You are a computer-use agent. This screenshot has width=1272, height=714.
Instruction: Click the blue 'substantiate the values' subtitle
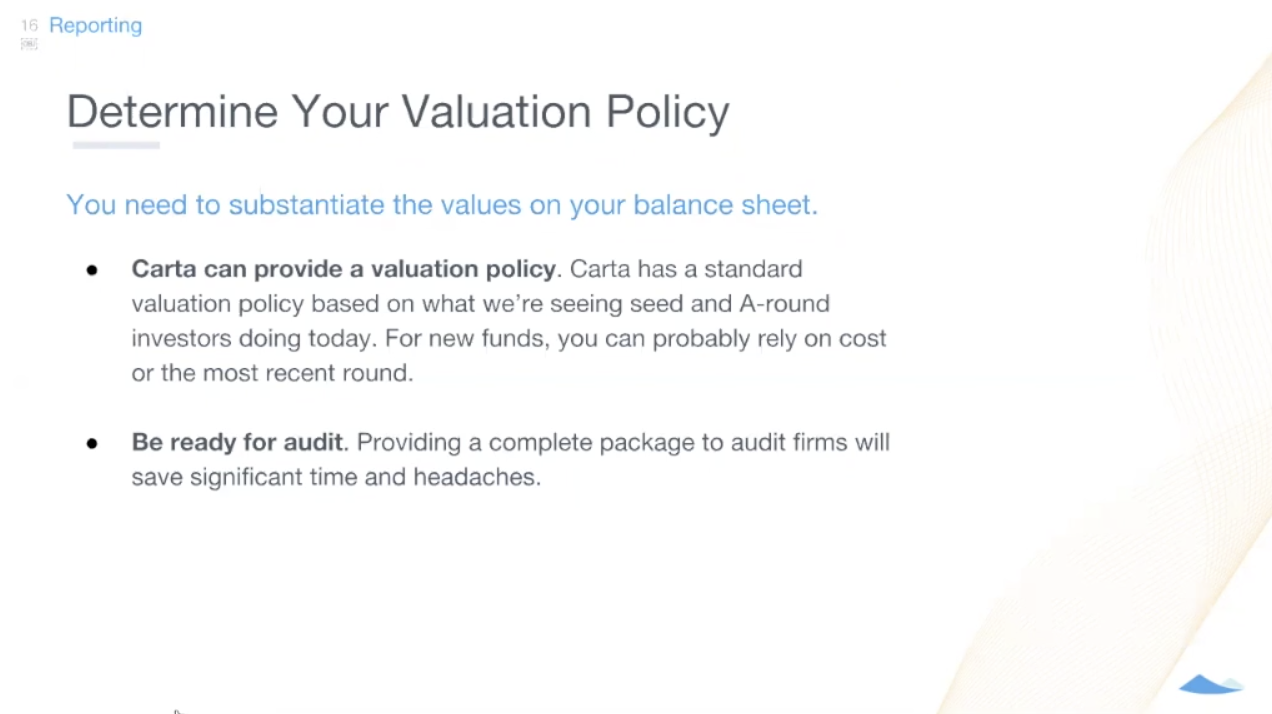[x=442, y=205]
